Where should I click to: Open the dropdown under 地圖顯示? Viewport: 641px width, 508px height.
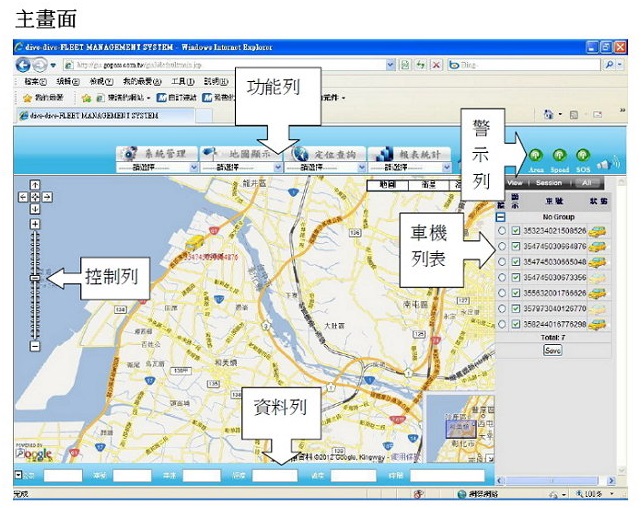click(x=241, y=168)
